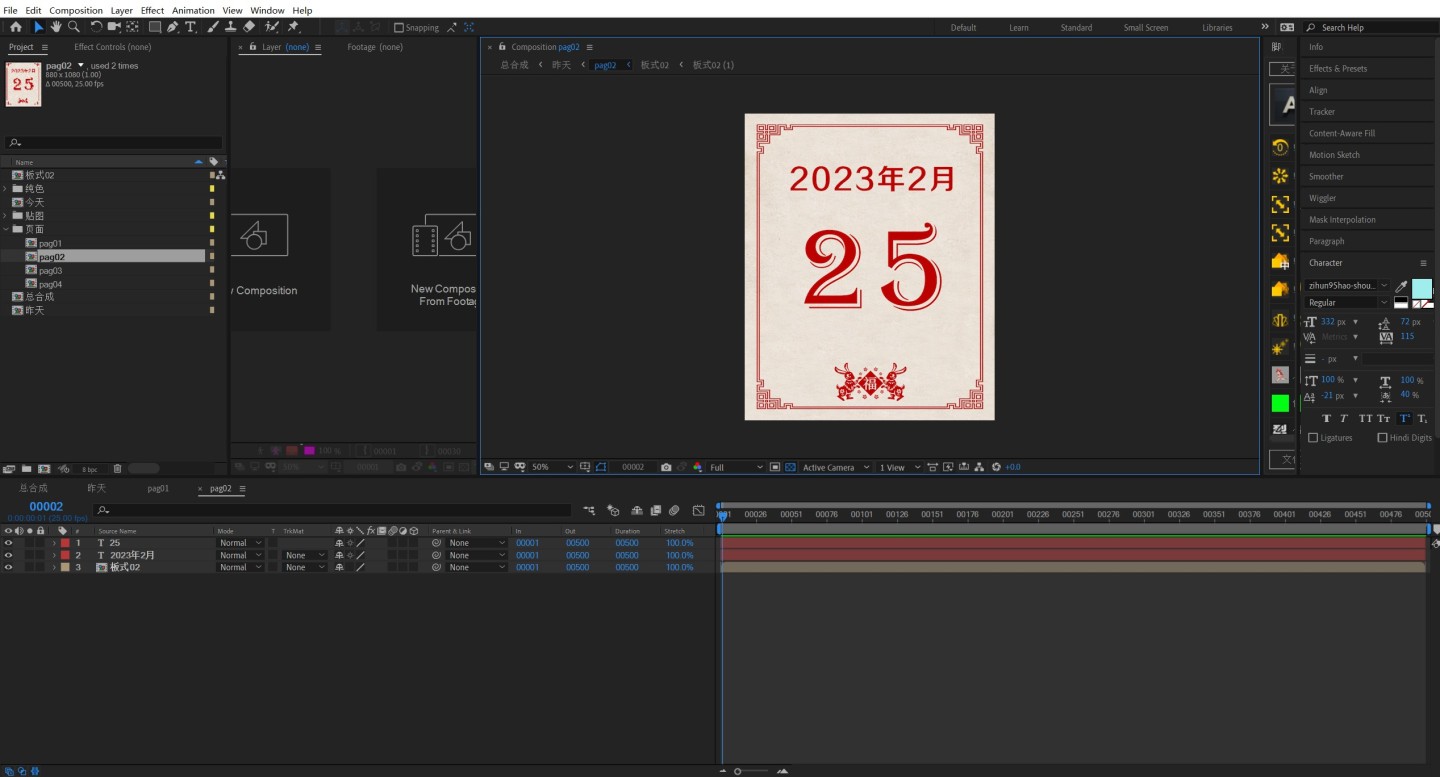1440x777 pixels.
Task: Delete selected project item with trash icon
Action: 117,468
